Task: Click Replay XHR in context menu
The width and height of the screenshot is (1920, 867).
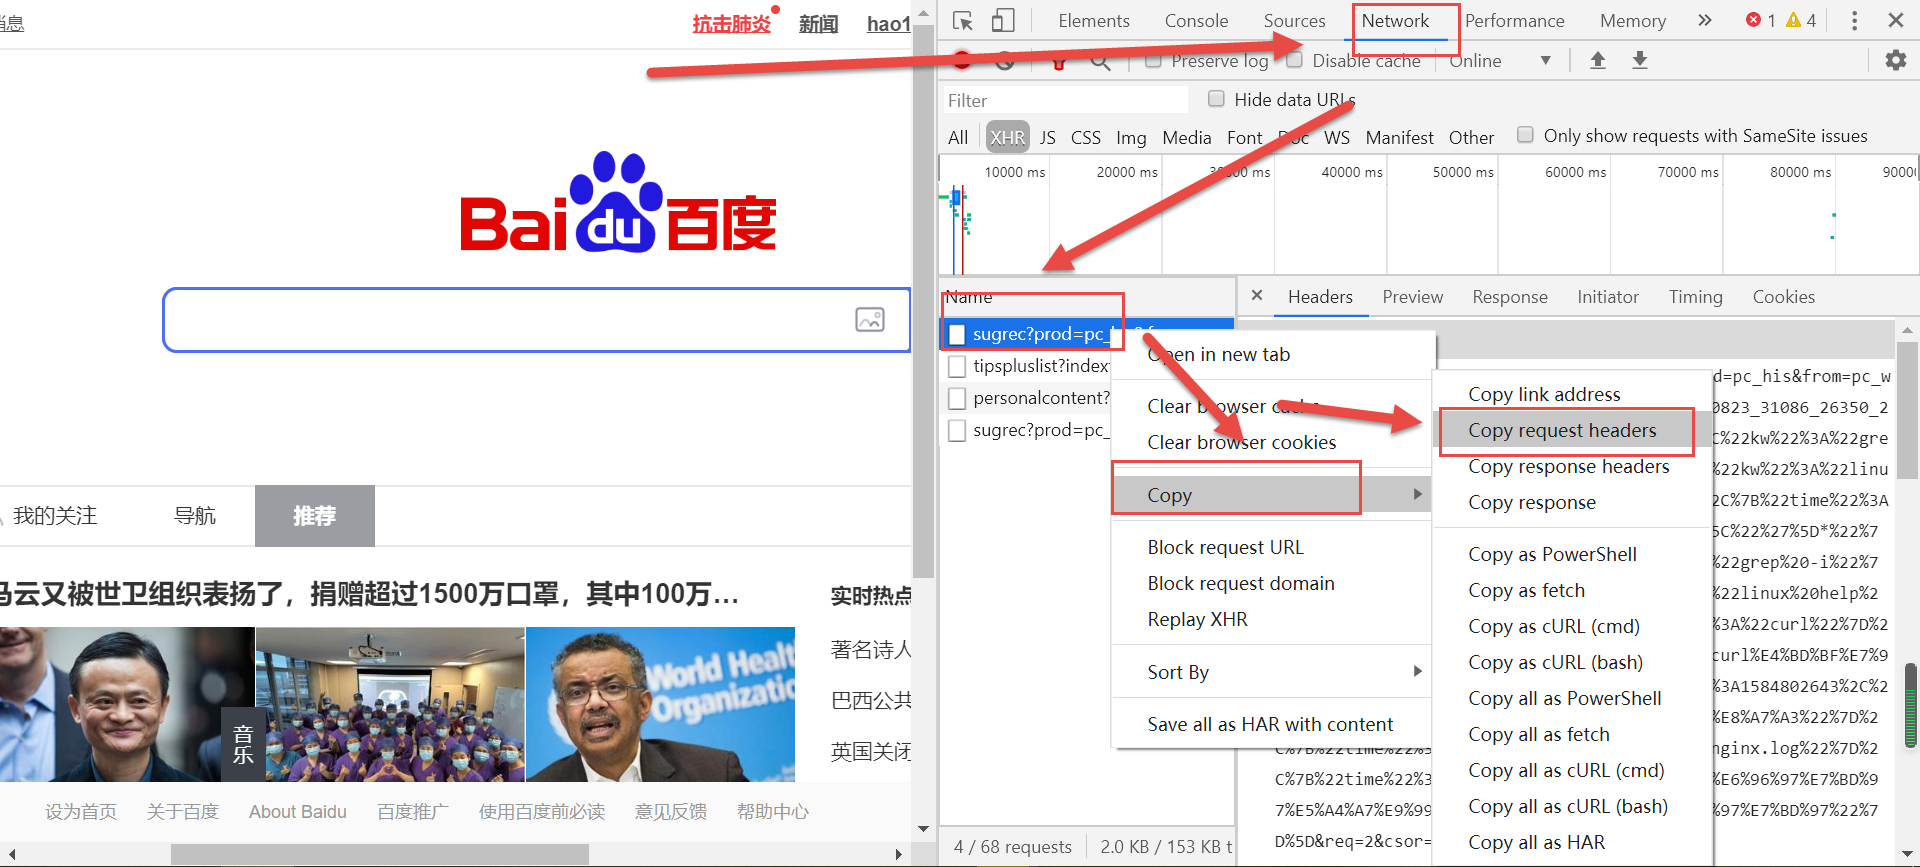Action: (x=1197, y=619)
